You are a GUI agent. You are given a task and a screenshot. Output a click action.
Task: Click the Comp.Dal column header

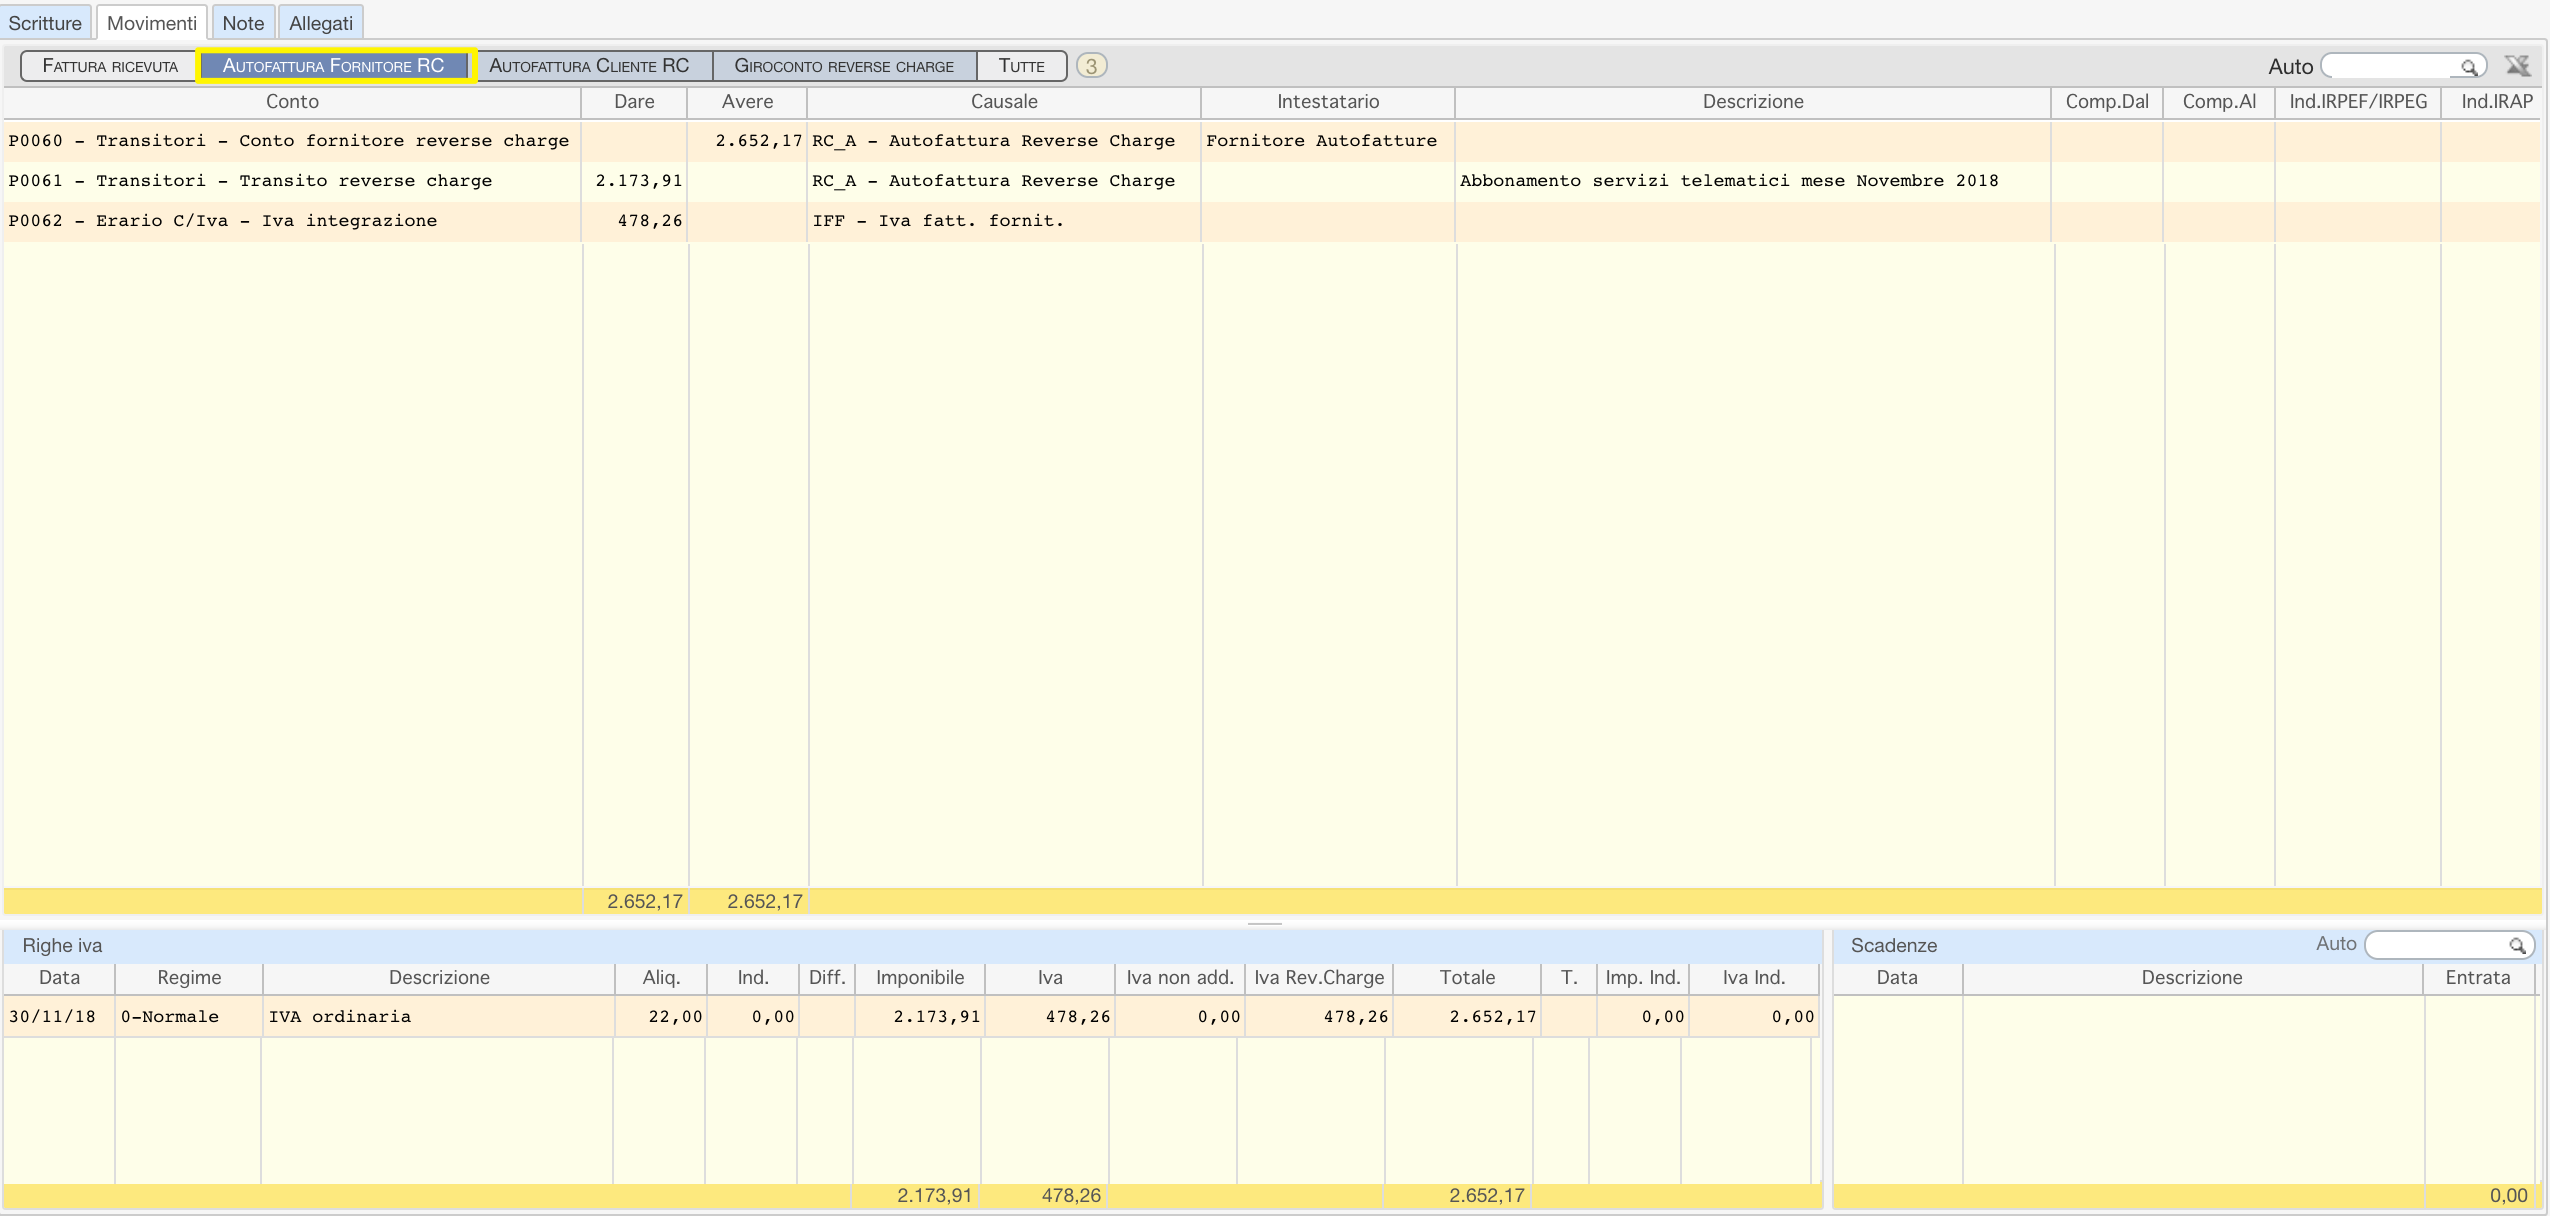click(2107, 102)
